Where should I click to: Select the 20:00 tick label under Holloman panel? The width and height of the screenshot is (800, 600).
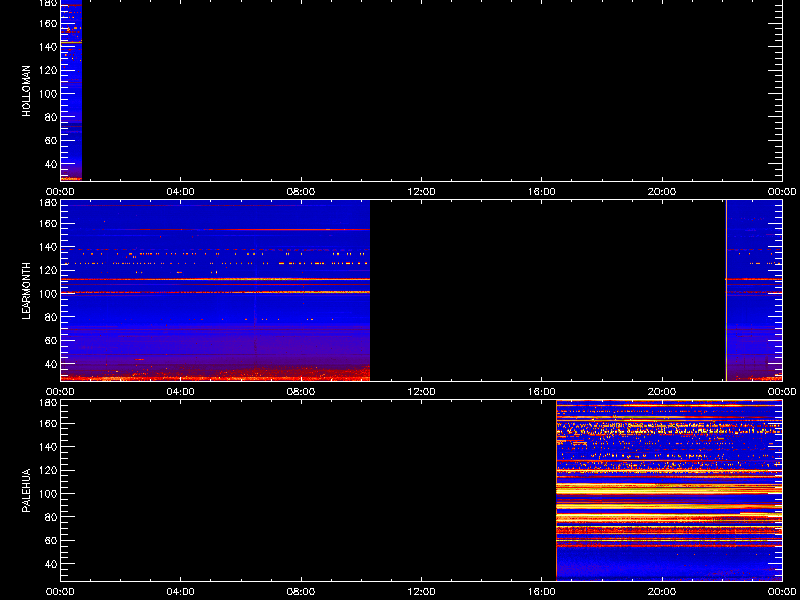[662, 192]
